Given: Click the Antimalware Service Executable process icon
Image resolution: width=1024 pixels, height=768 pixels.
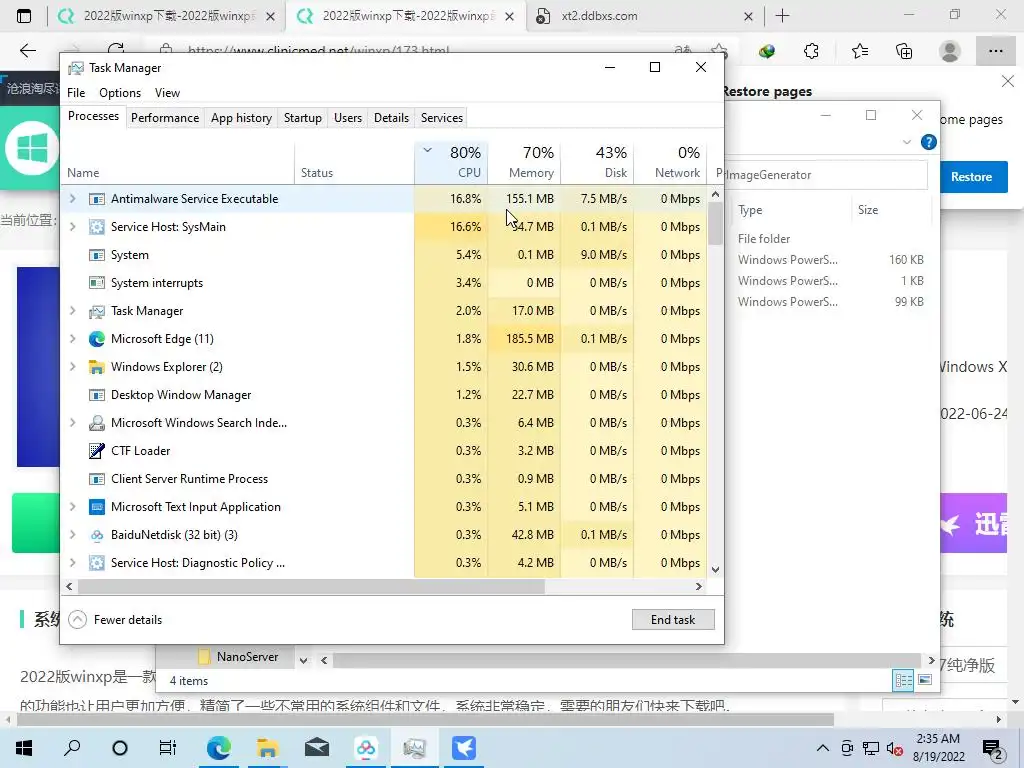Looking at the screenshot, I should [x=97, y=199].
